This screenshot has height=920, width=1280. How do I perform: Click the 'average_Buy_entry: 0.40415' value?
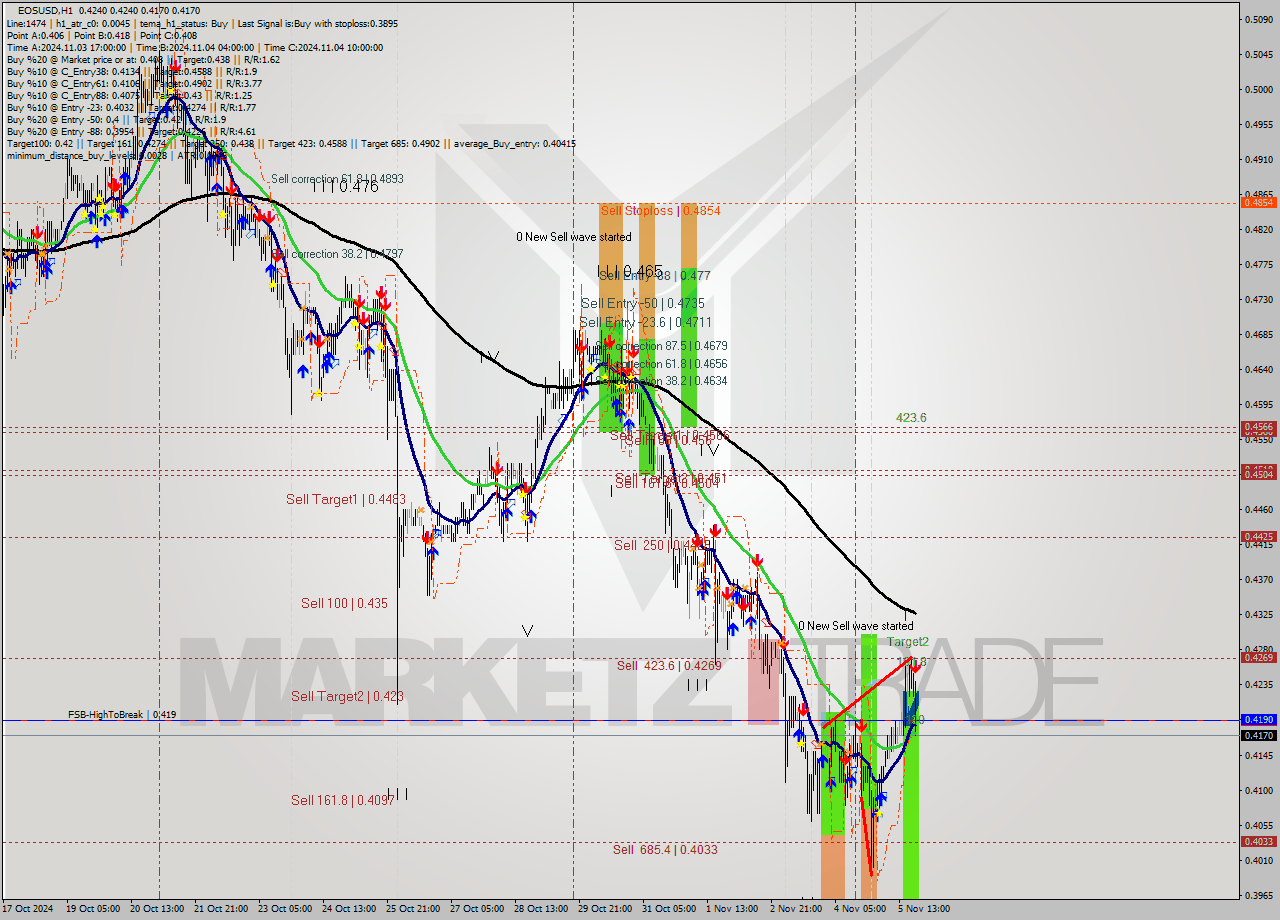tap(516, 143)
